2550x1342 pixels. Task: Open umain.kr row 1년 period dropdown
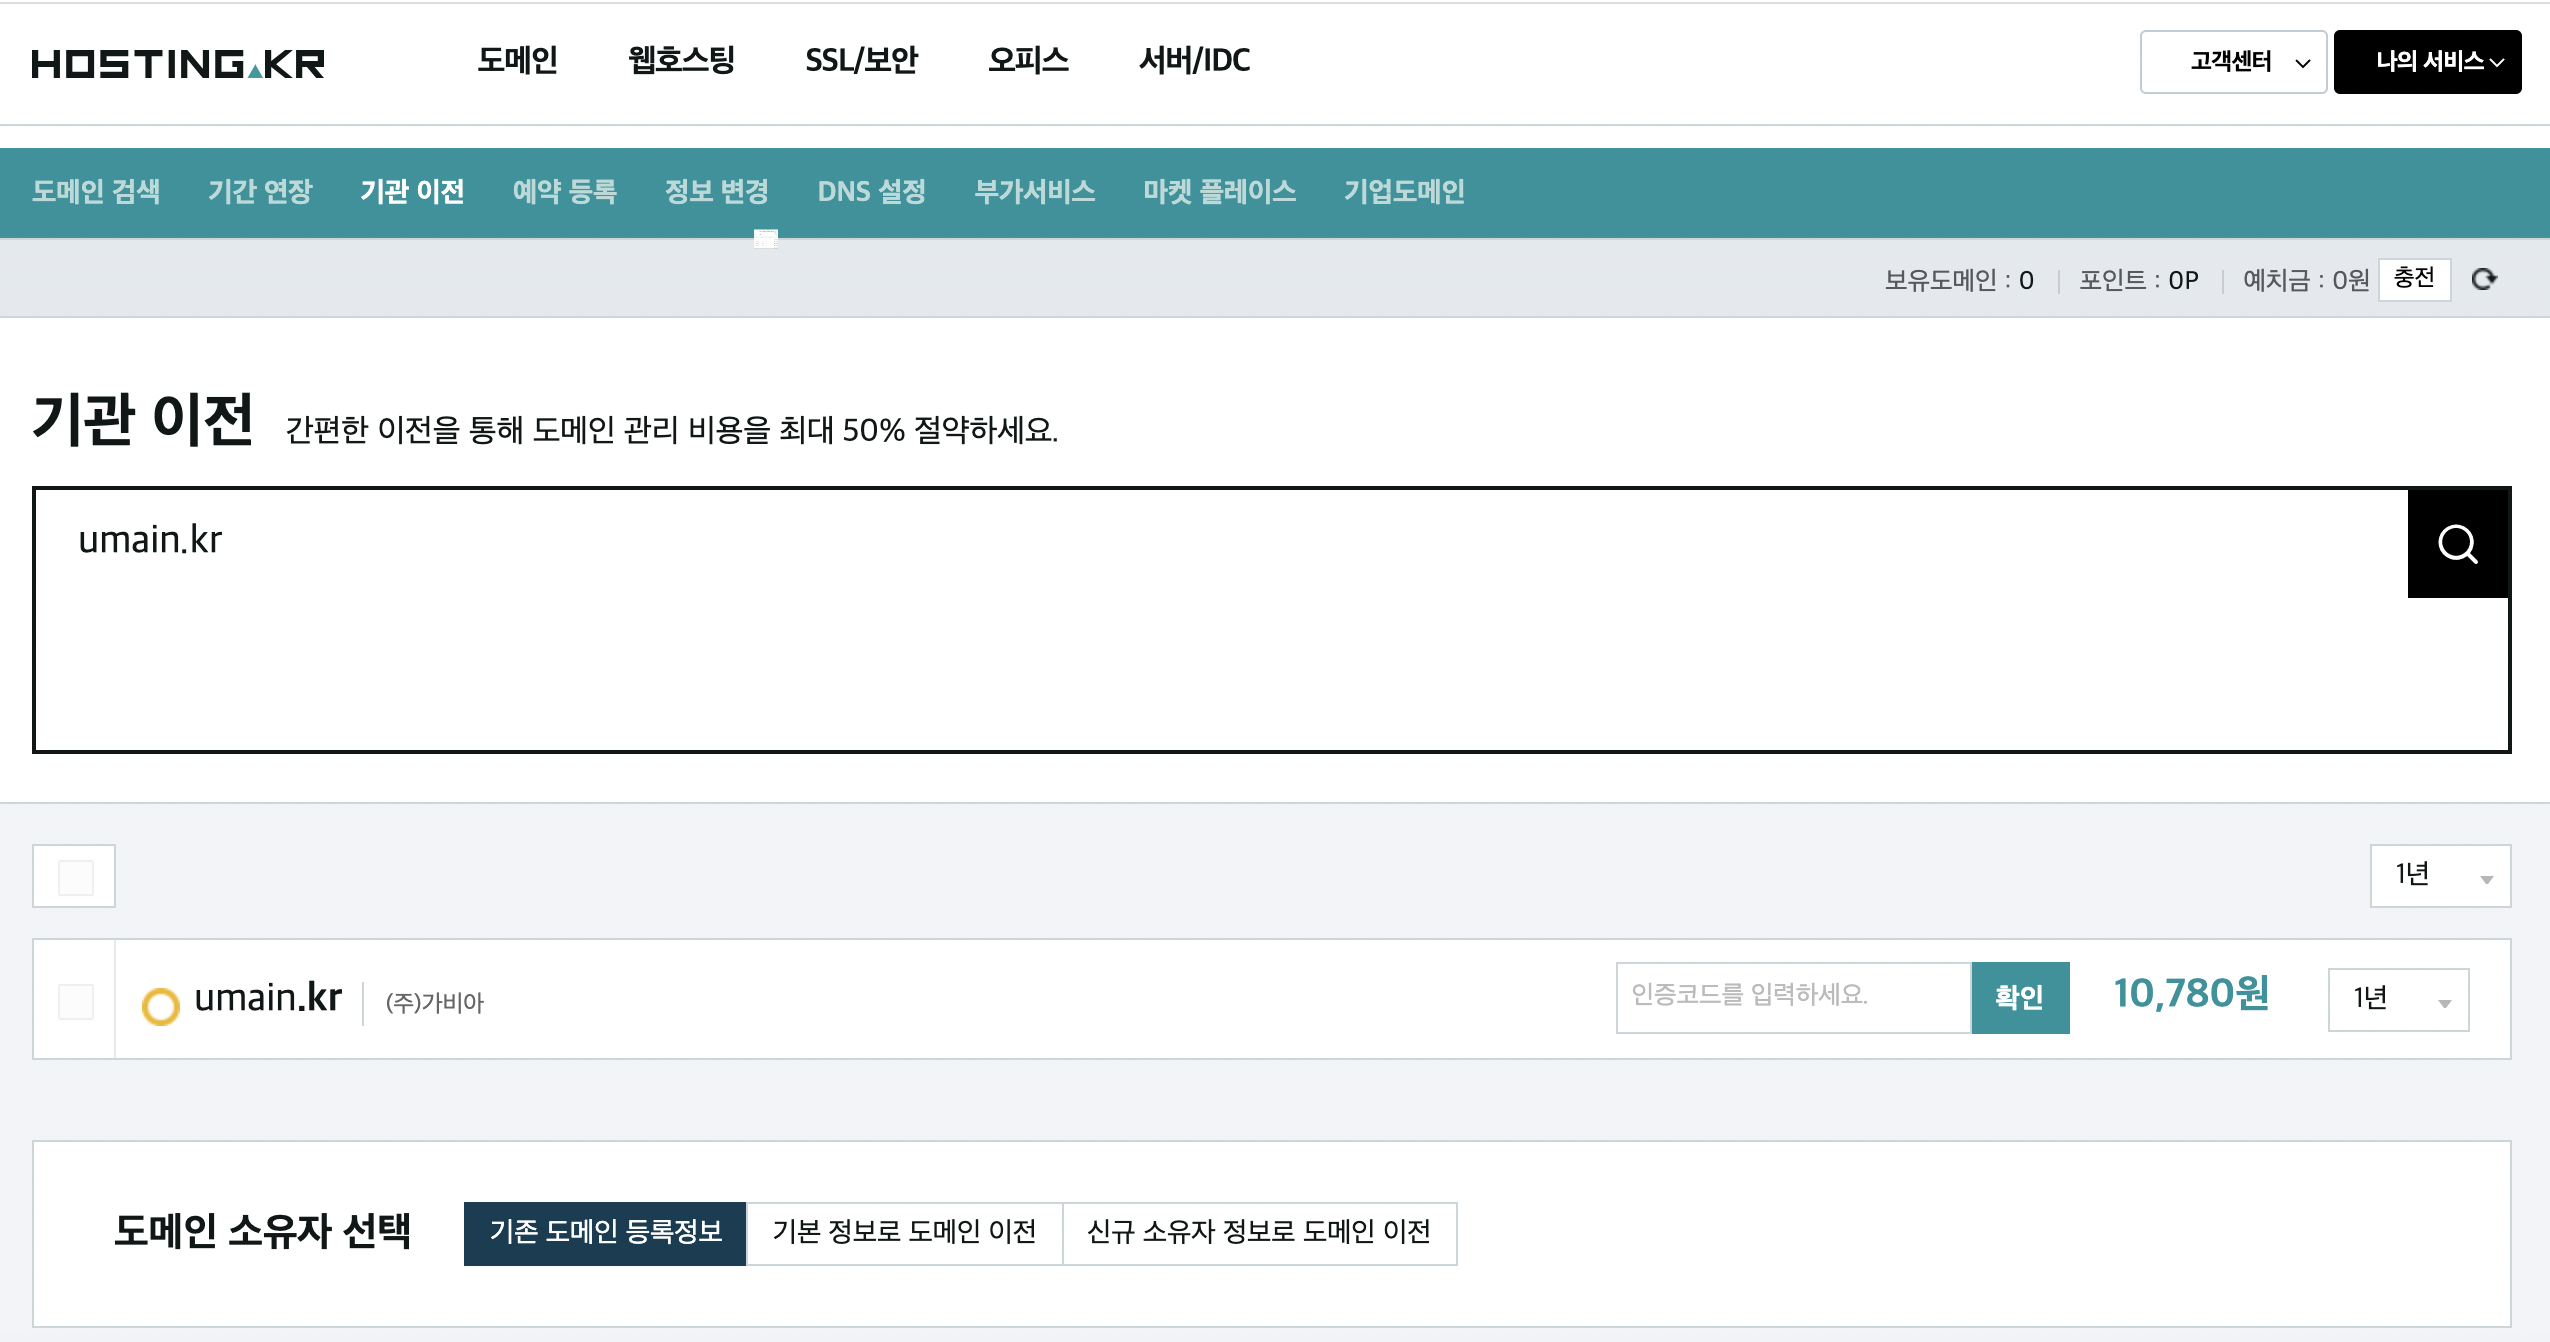point(2397,999)
